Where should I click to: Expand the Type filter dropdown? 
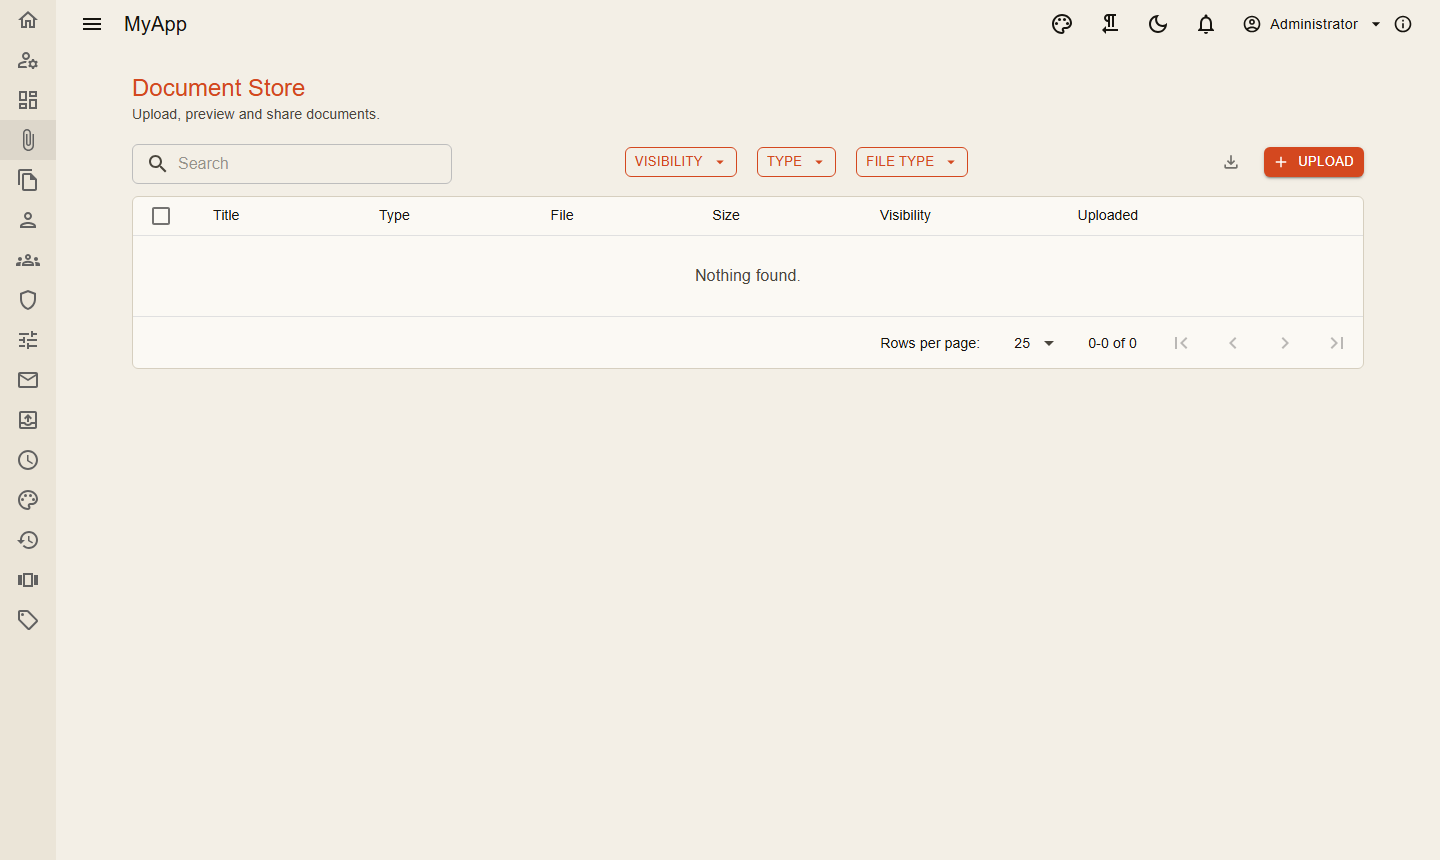(x=796, y=162)
